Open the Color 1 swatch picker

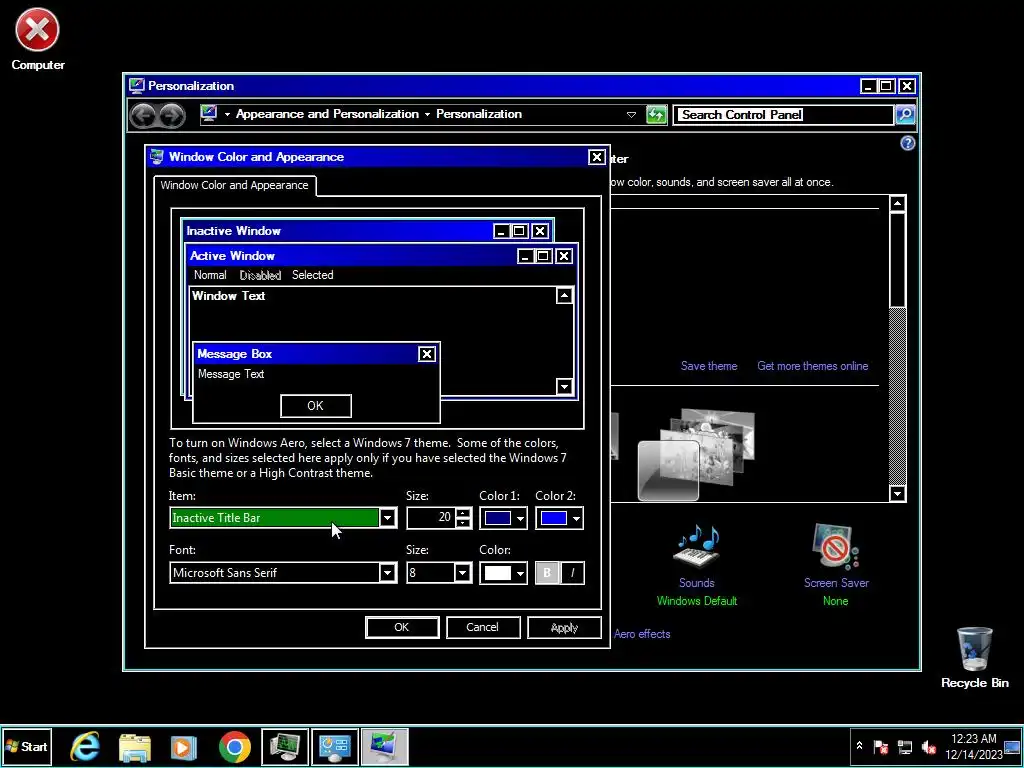pos(504,519)
